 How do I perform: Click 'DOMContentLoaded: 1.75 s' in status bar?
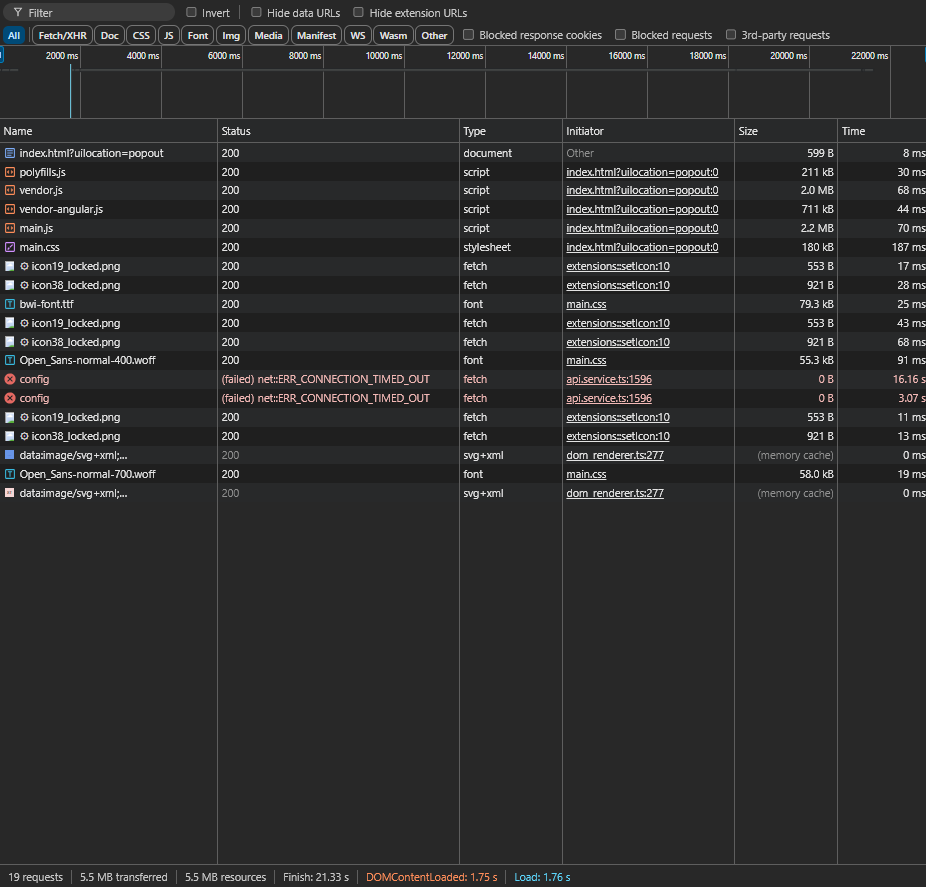click(x=432, y=877)
